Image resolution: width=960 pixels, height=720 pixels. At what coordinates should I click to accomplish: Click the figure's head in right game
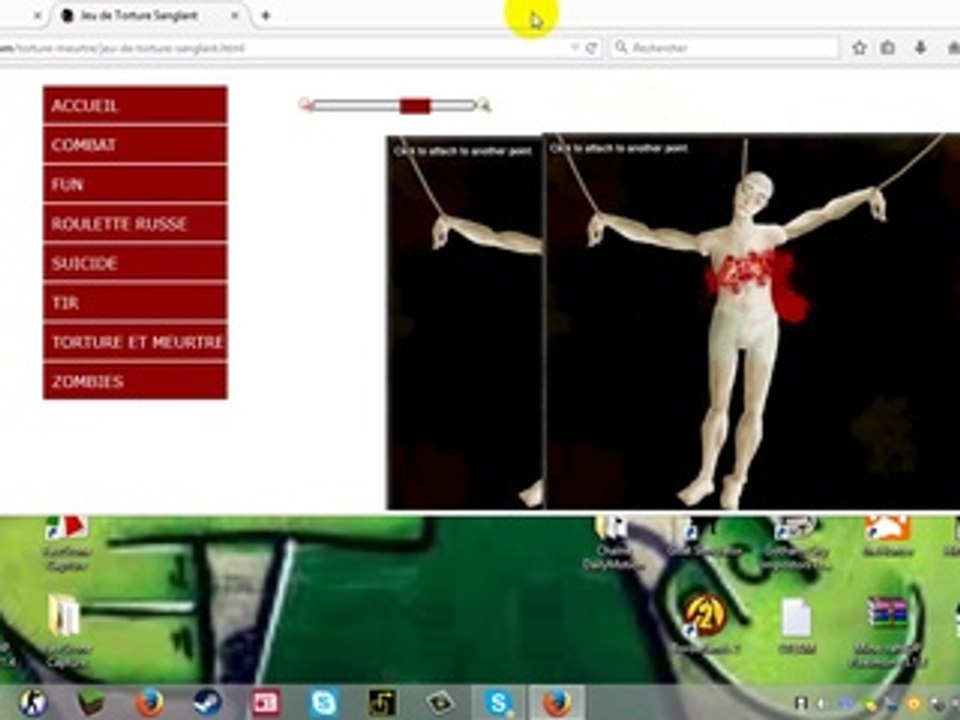754,193
